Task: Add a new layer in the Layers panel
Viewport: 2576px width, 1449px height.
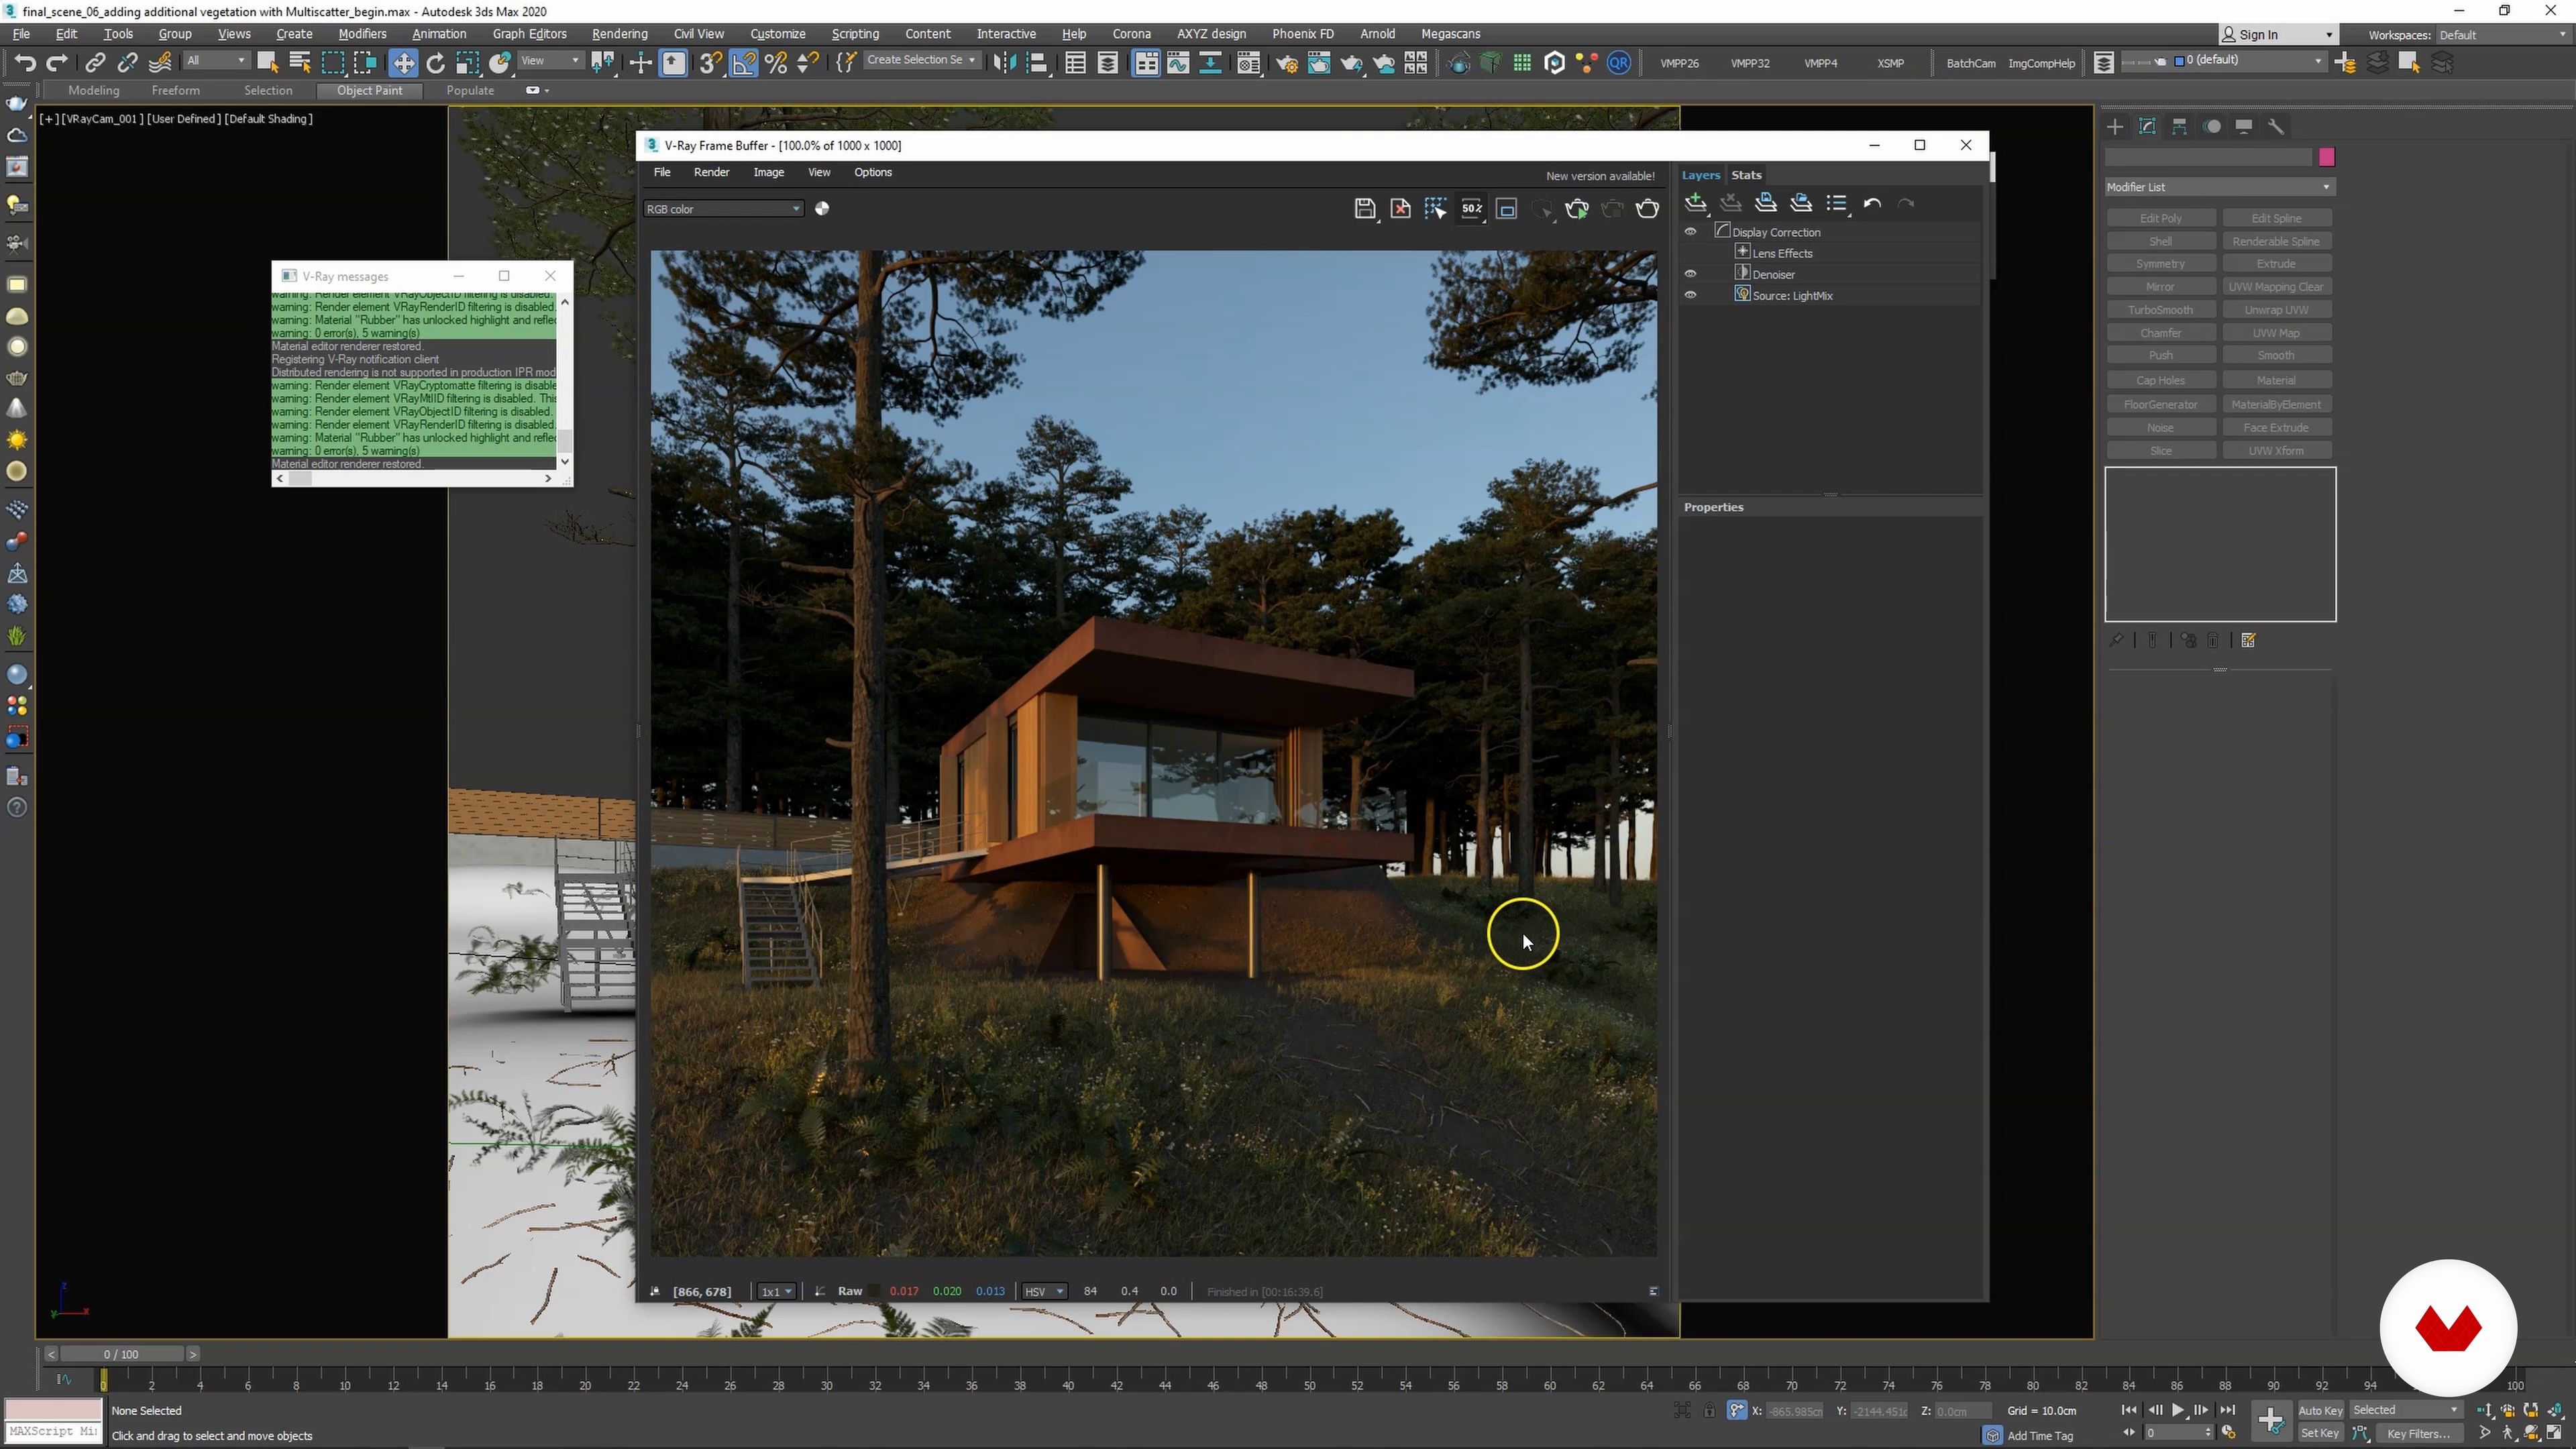Action: pyautogui.click(x=1695, y=203)
